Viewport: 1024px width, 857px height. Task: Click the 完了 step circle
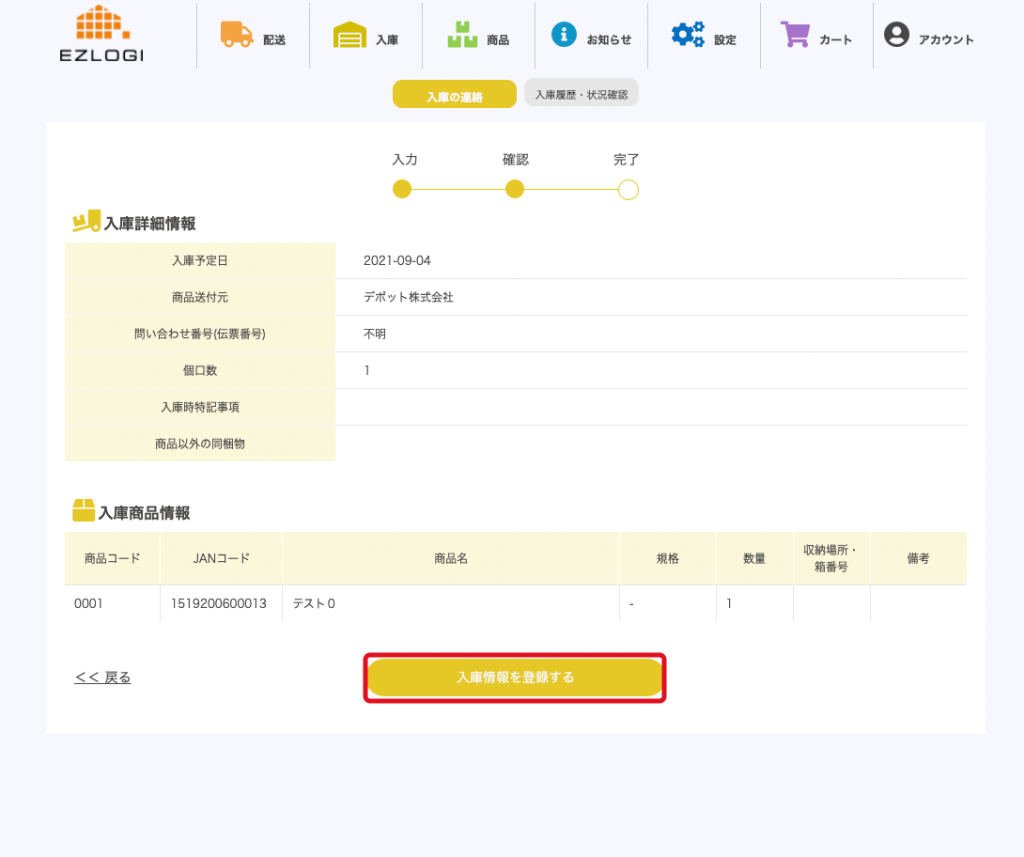(x=628, y=189)
